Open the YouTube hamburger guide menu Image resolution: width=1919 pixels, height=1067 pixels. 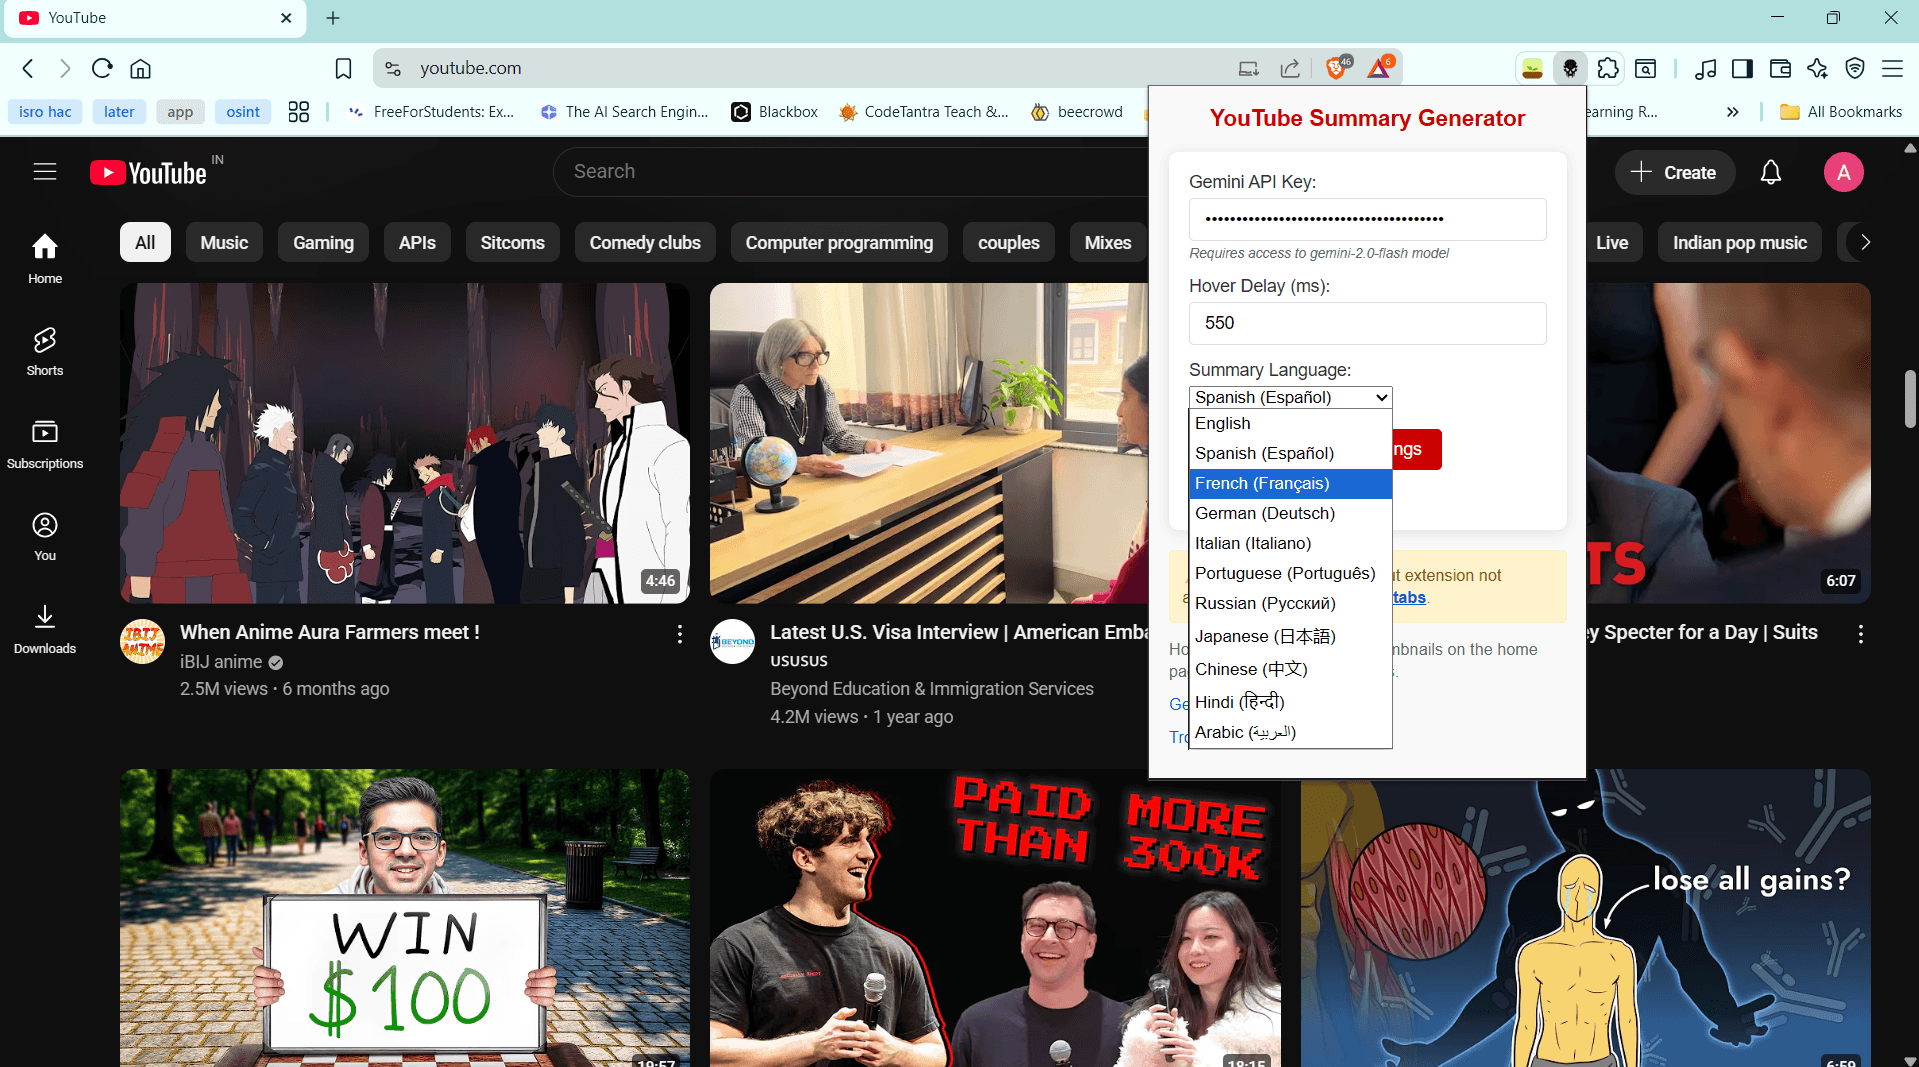[x=45, y=172]
